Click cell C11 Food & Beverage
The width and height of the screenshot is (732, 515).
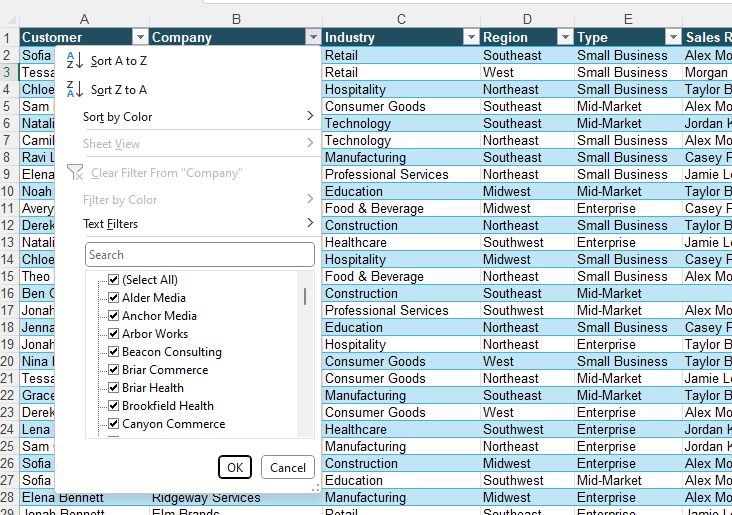point(401,208)
